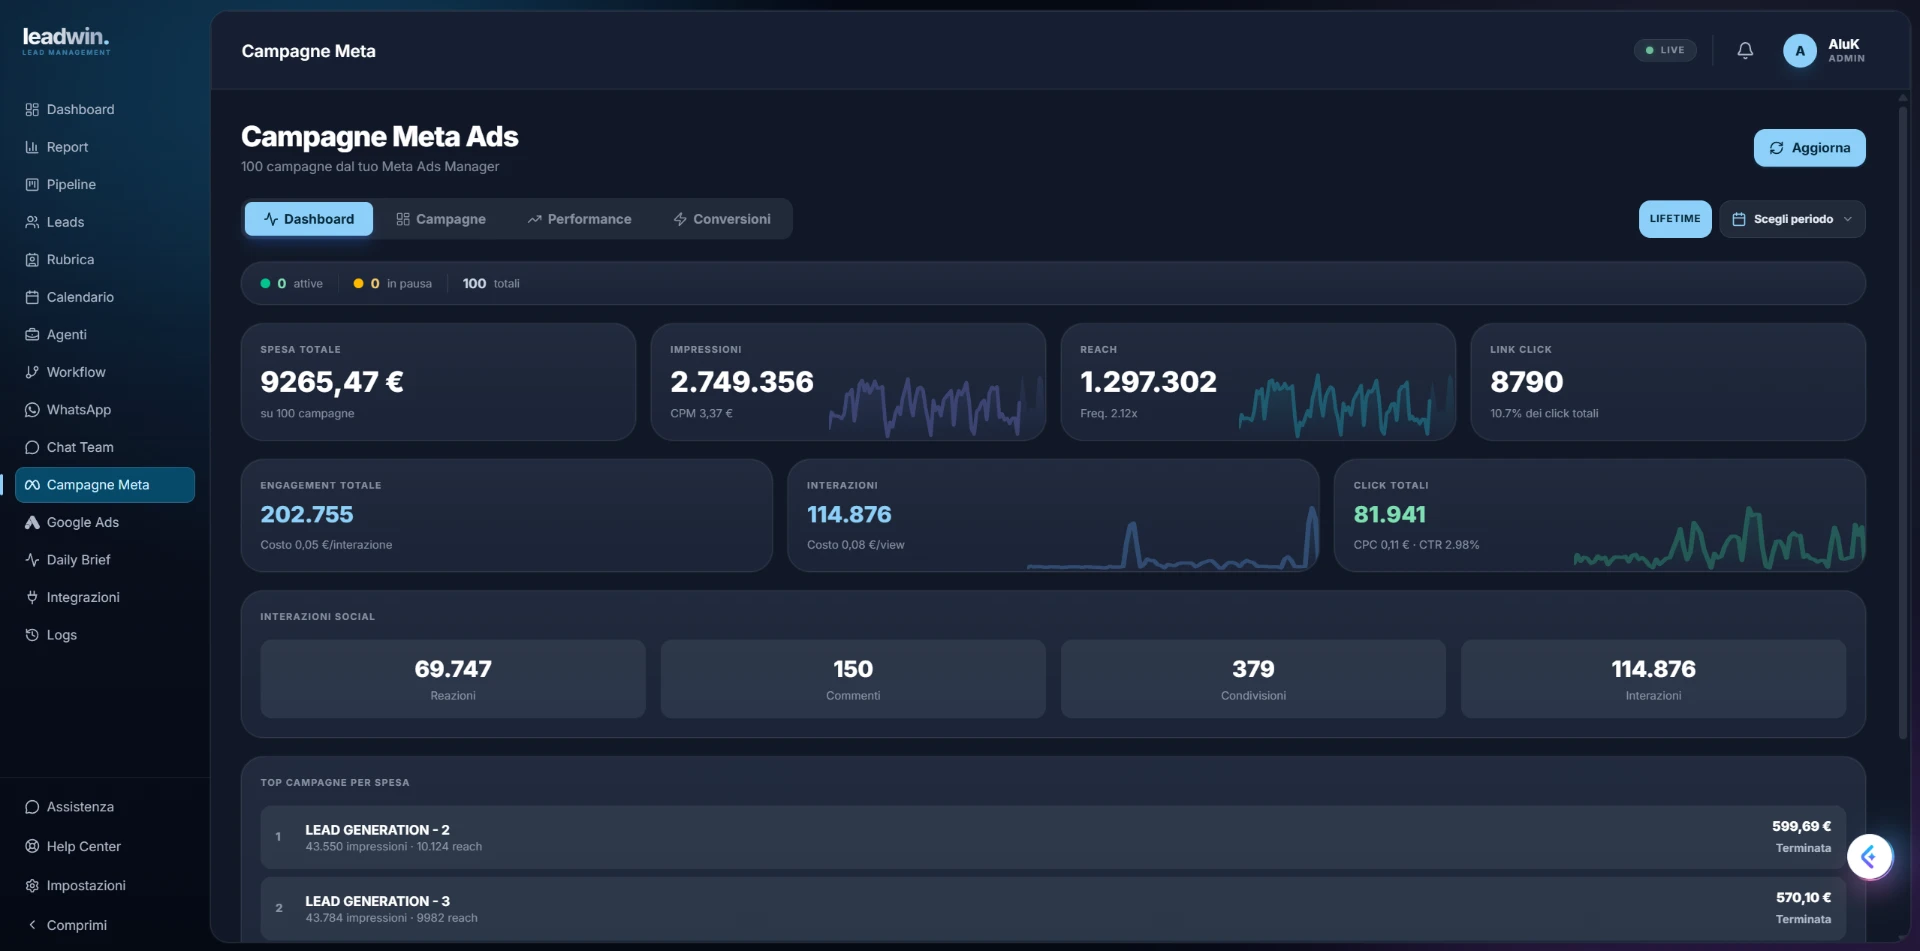
Task: Open LEAD GENERATION - 3 campaign row
Action: (x=1053, y=908)
